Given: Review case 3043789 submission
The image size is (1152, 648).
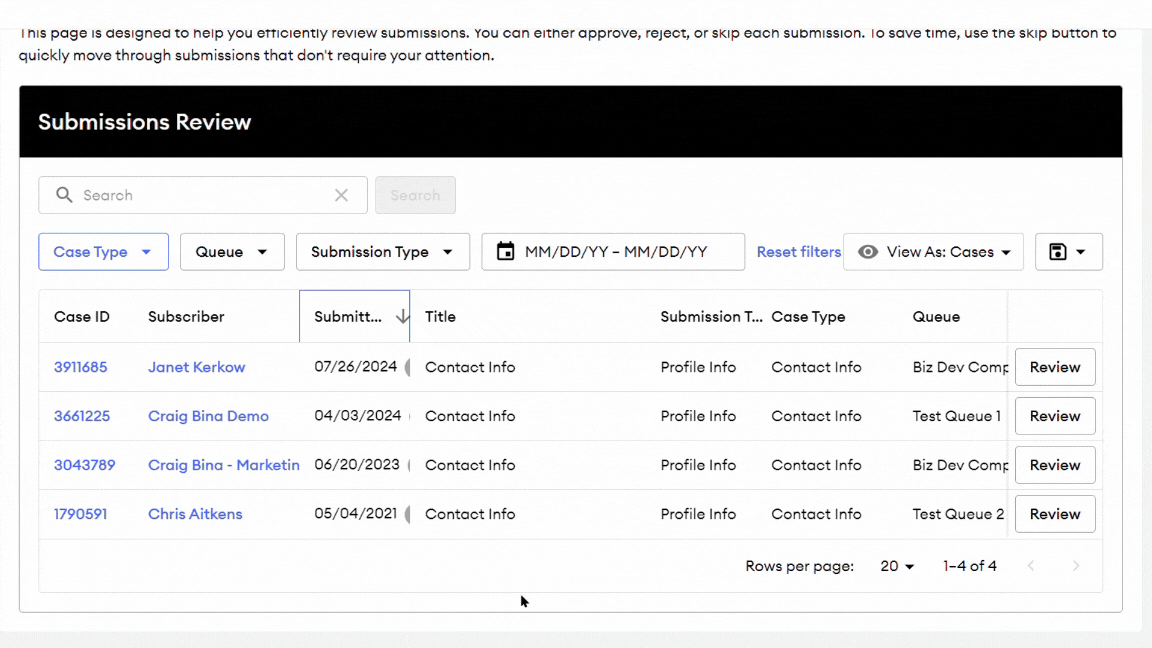Looking at the screenshot, I should (x=1055, y=465).
